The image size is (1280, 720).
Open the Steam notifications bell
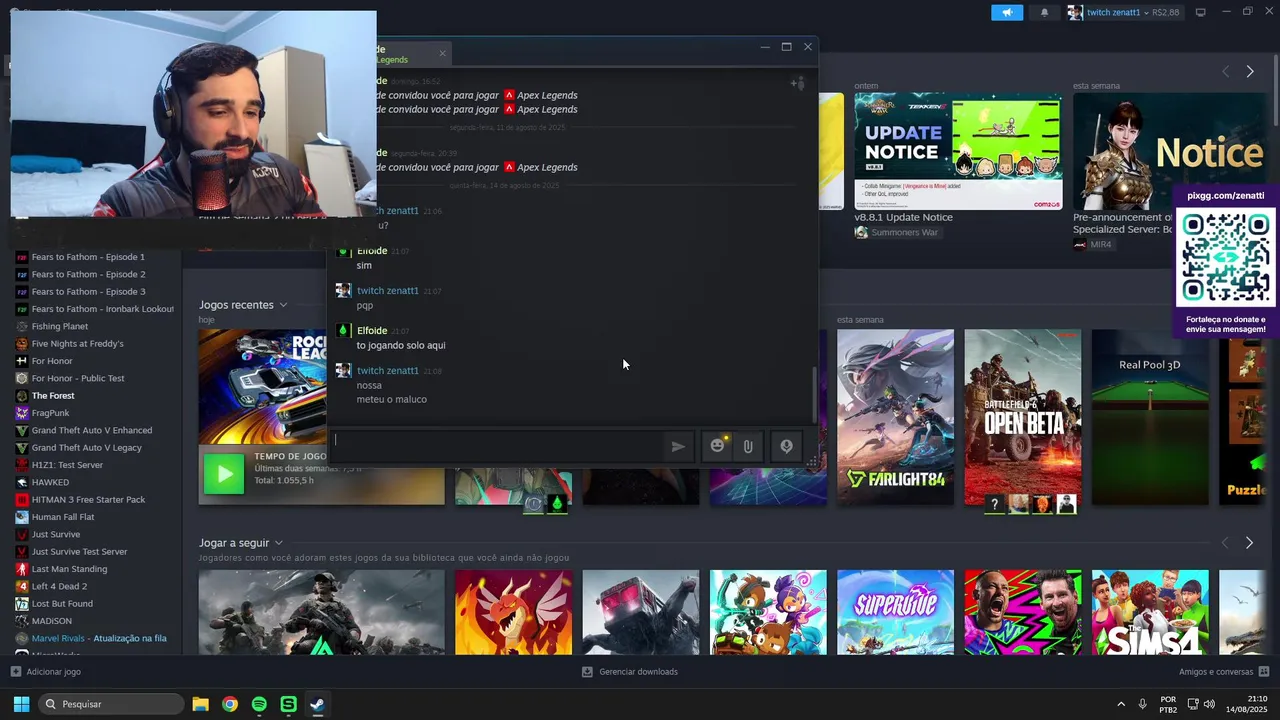point(1045,12)
